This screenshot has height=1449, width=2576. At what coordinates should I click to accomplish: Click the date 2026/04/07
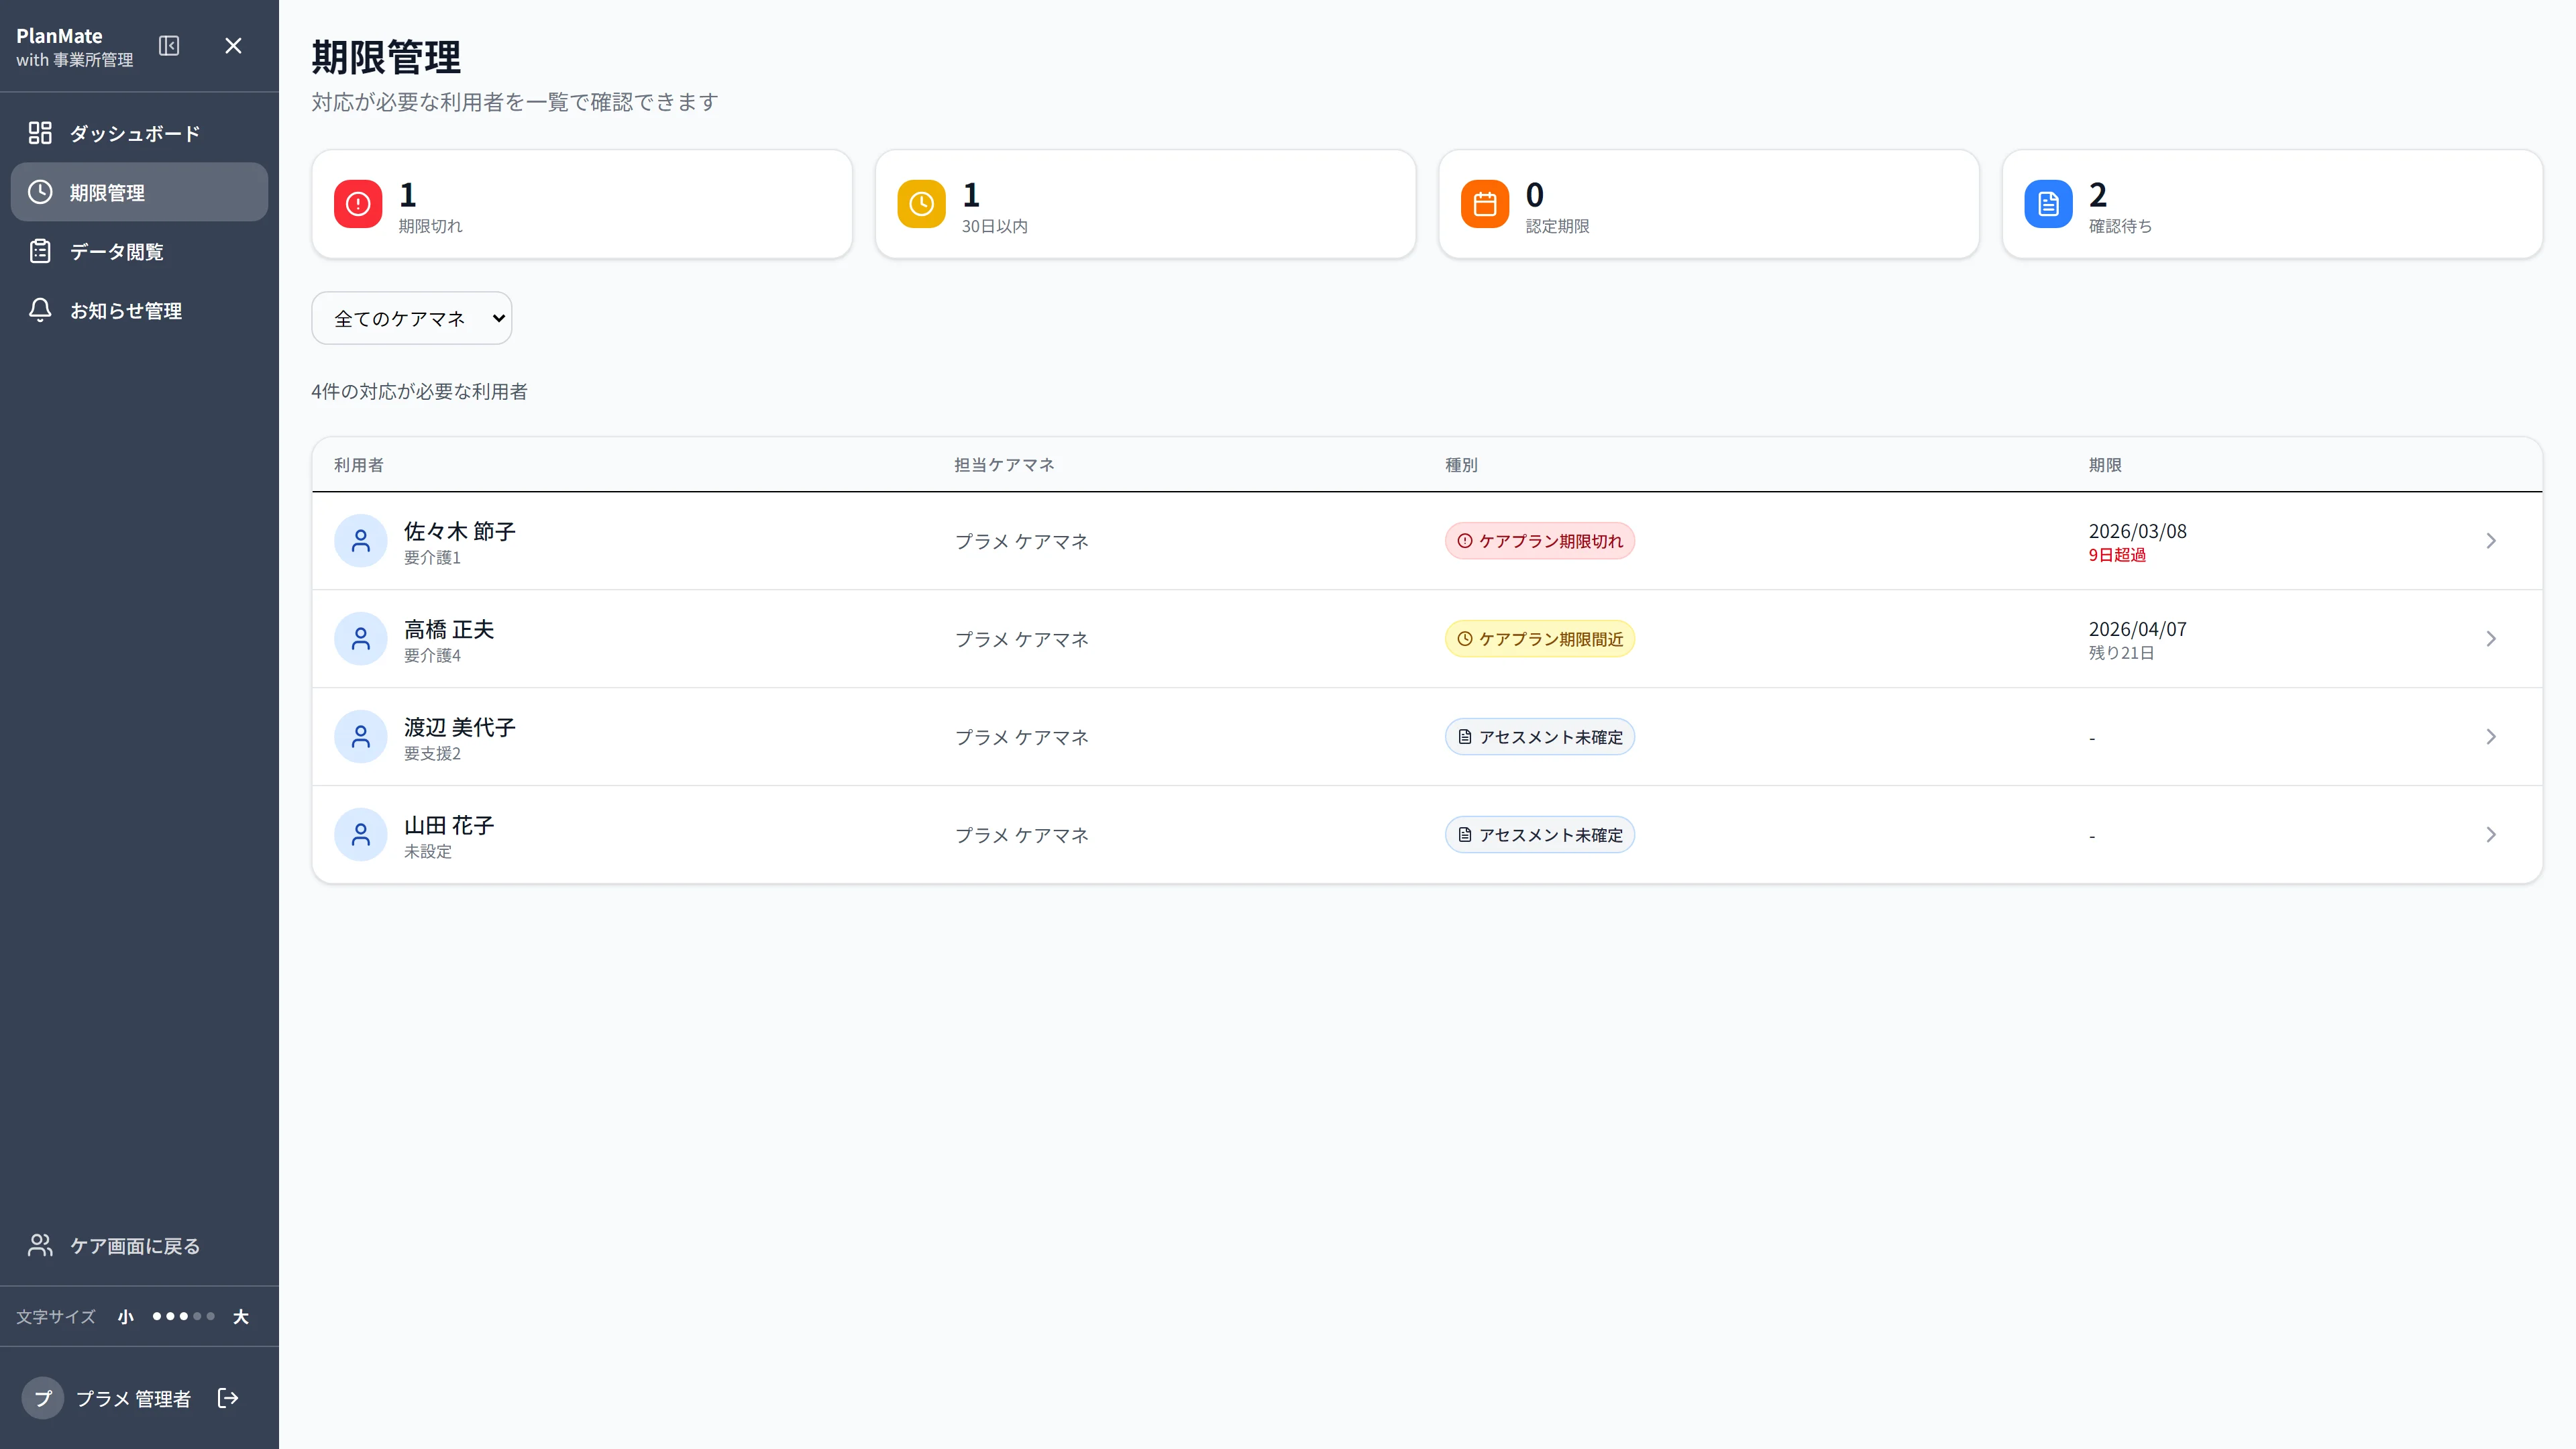[x=2138, y=629]
